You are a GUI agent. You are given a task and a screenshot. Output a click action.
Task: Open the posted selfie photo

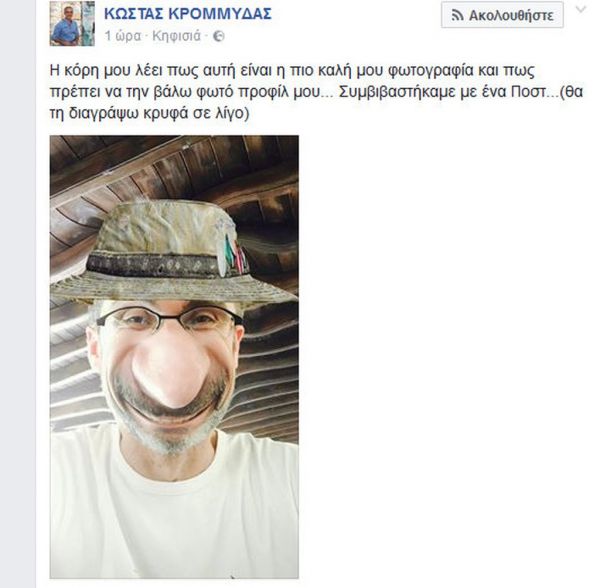coord(174,357)
